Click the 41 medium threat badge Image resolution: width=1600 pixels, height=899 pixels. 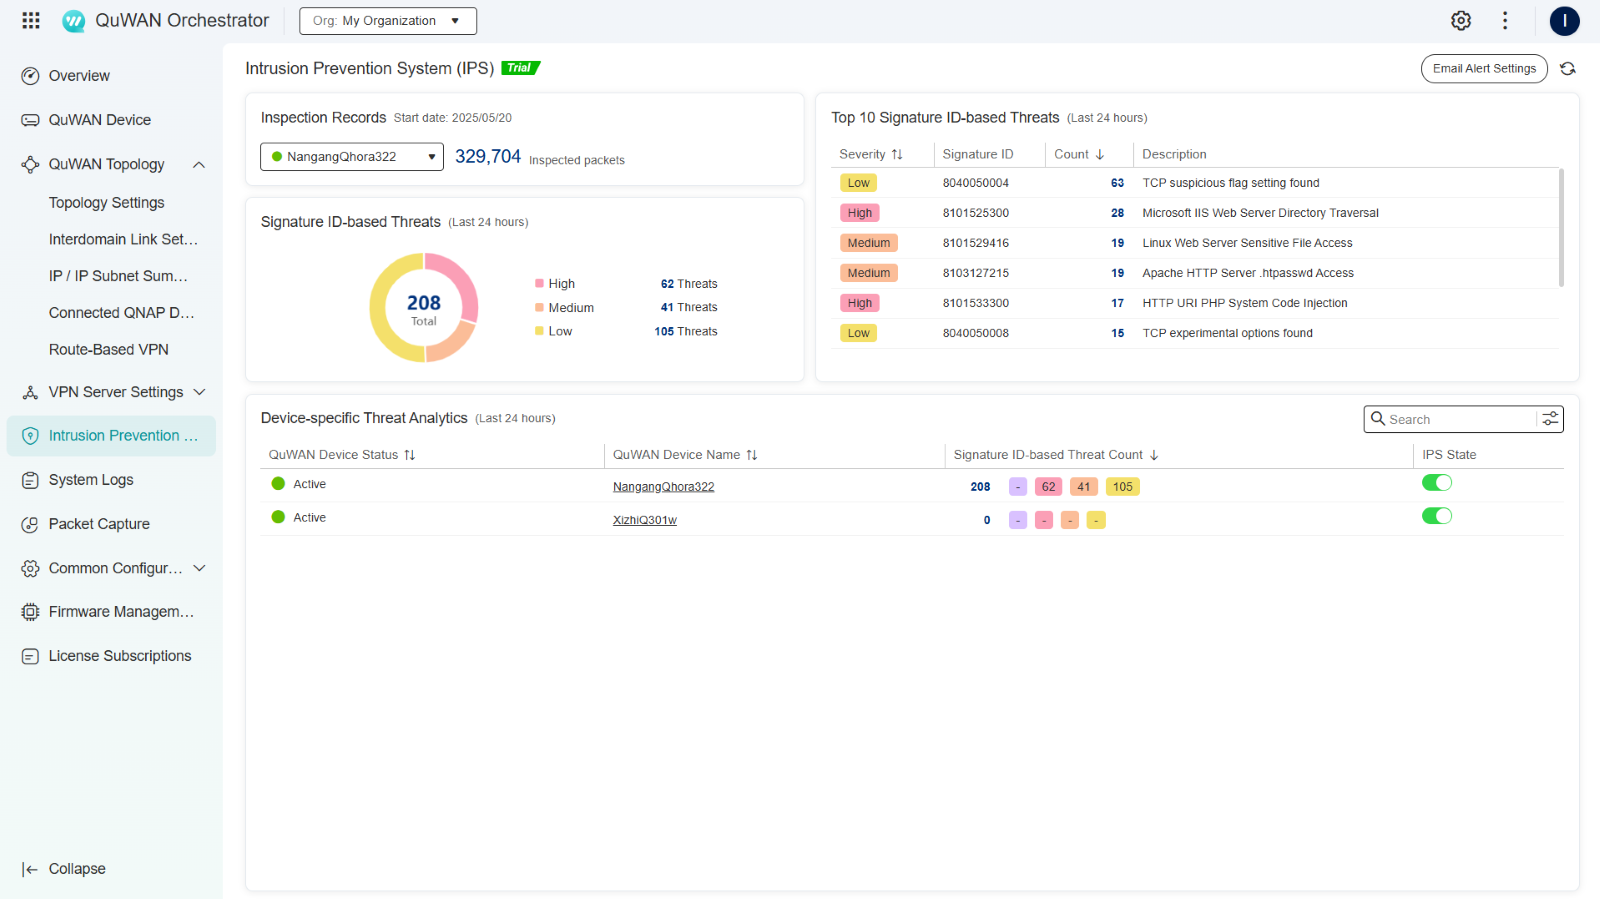click(1084, 487)
